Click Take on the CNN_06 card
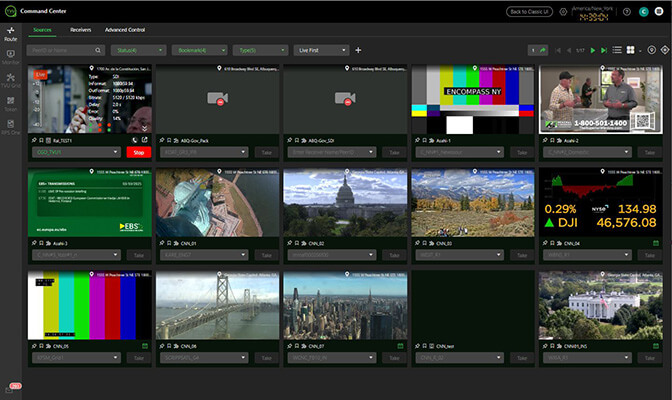Viewport: 672px width, 400px height. [267, 358]
